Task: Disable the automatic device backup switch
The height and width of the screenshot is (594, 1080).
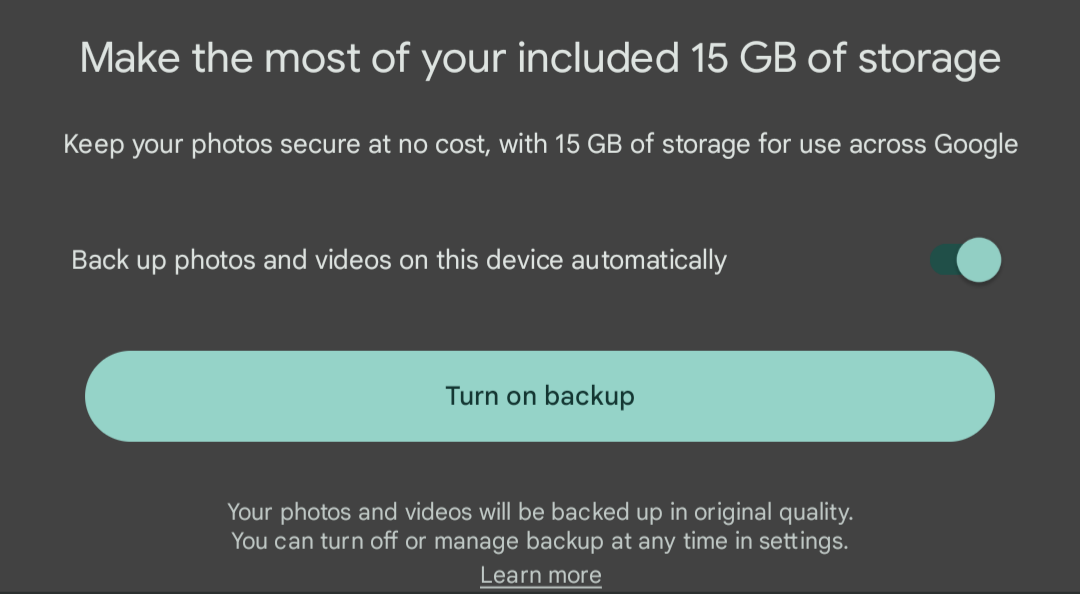Action: click(965, 260)
